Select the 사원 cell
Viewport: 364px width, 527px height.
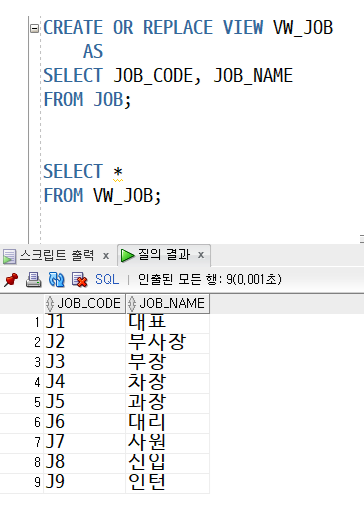point(168,443)
